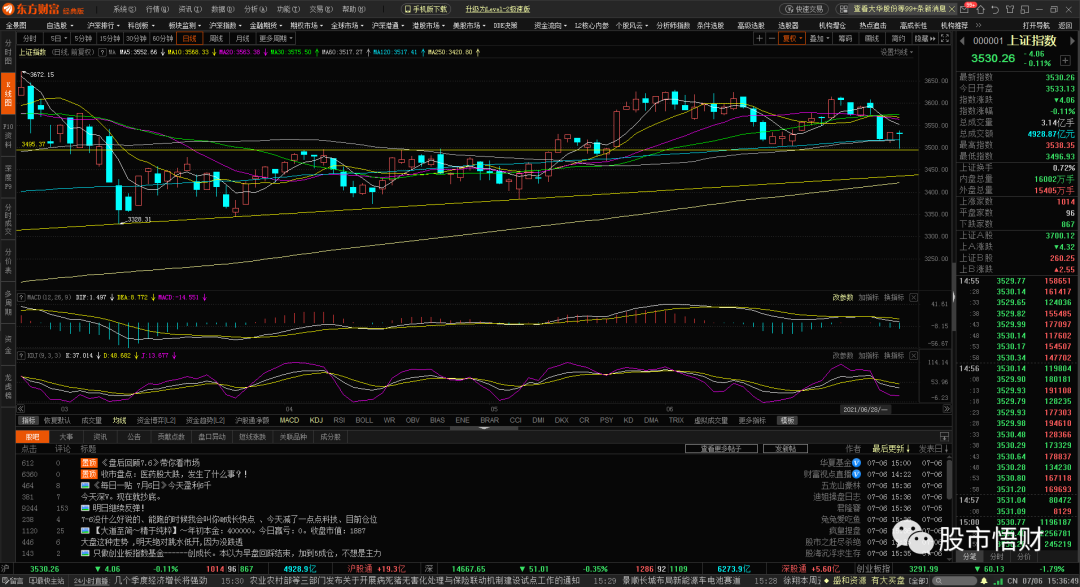Switch to the 盘口异动 tab
The width and height of the screenshot is (1080, 587).
coord(211,437)
